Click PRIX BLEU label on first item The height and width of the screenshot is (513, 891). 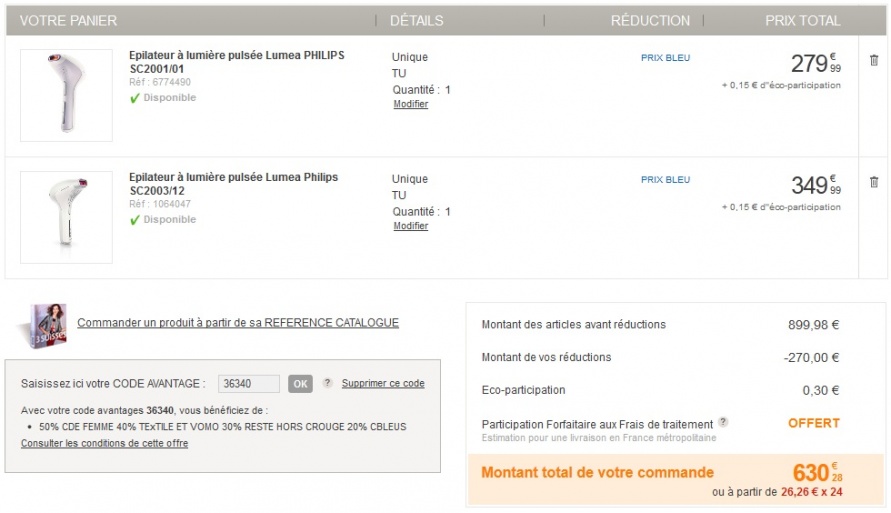pos(665,58)
